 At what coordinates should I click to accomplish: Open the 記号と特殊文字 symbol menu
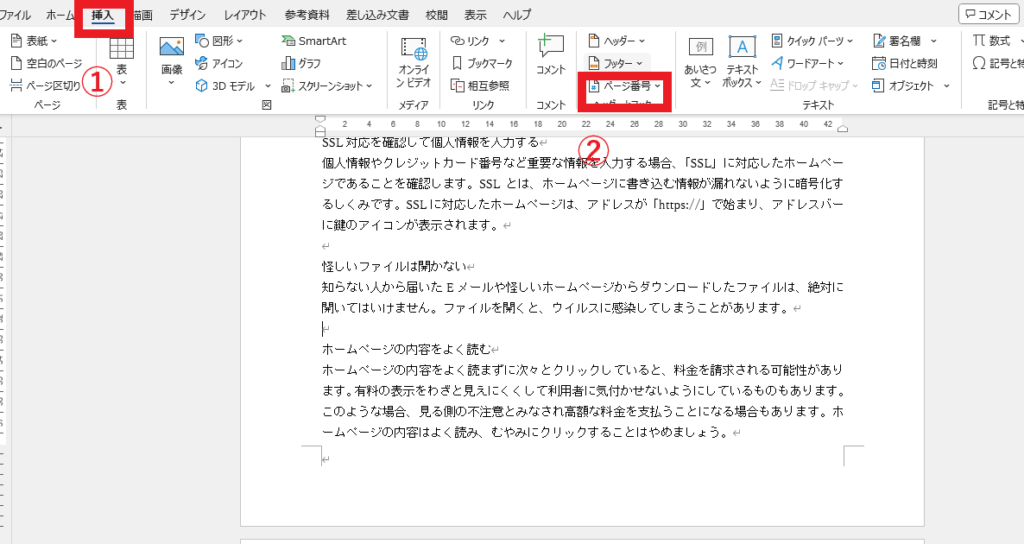pos(997,63)
